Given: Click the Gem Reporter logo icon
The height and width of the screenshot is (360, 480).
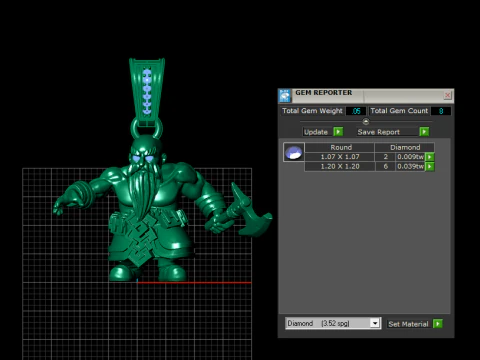Looking at the screenshot, I should pos(285,96).
